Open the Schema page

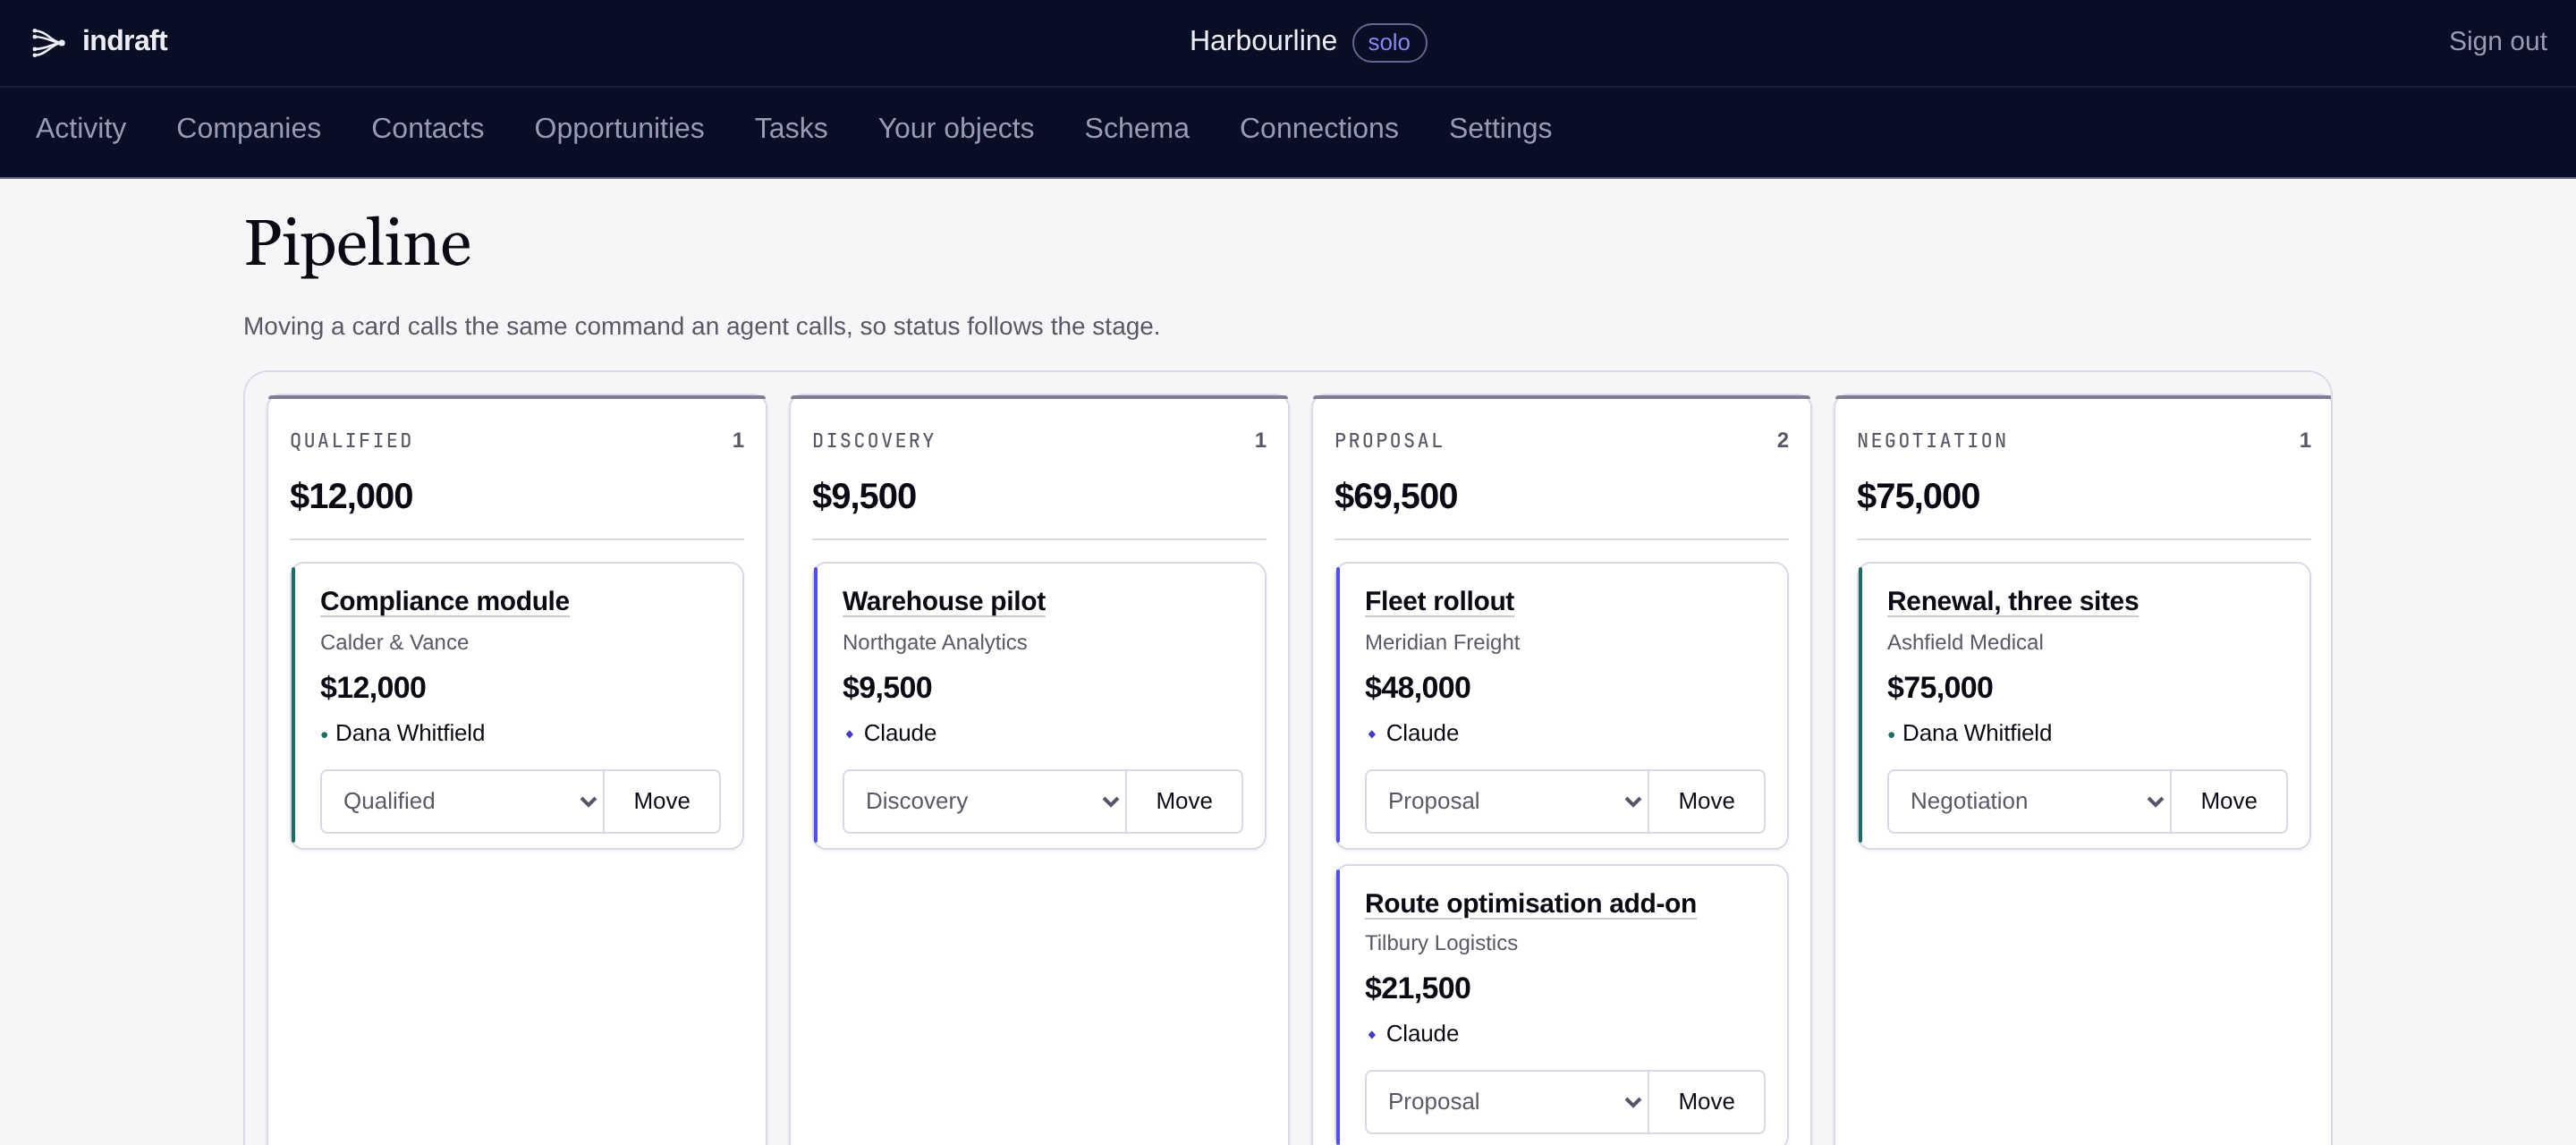point(1137,128)
